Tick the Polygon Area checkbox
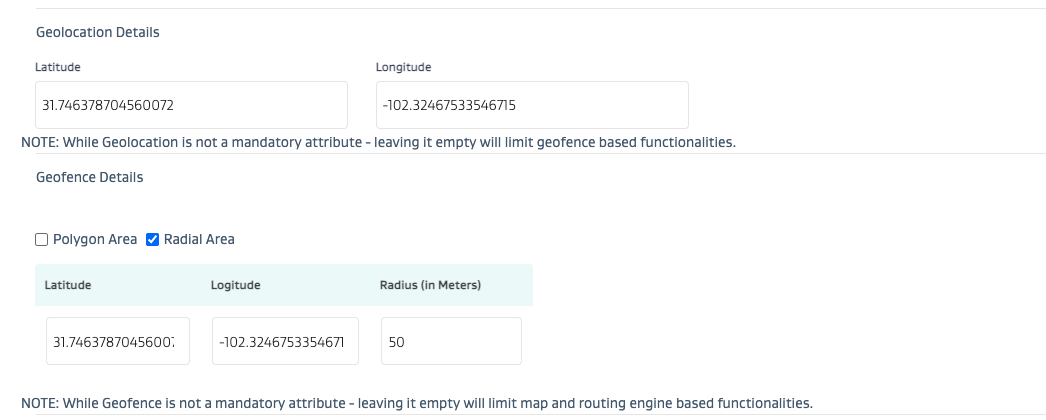The width and height of the screenshot is (1046, 420). click(41, 240)
